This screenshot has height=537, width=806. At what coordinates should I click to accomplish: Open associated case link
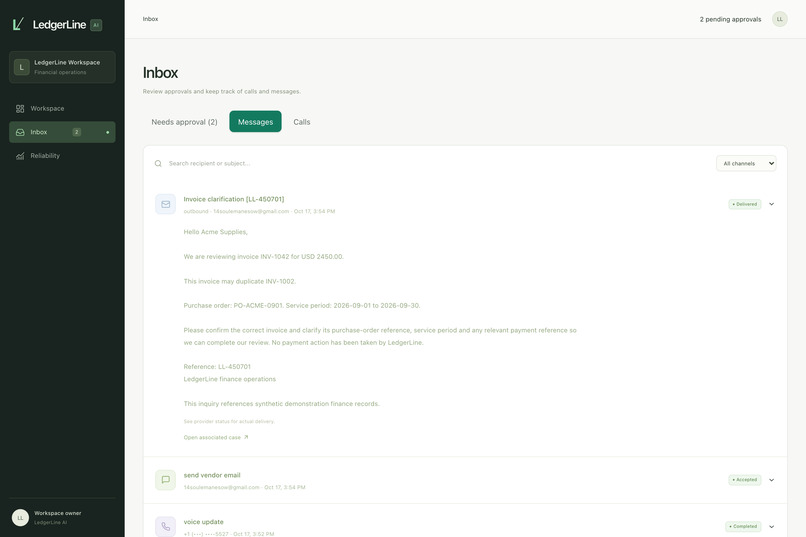216,437
